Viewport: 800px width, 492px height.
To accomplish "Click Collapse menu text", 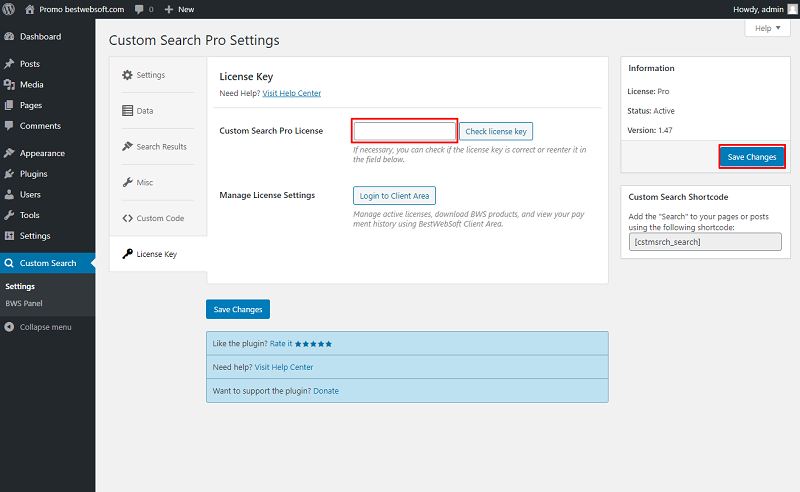I will 45,327.
